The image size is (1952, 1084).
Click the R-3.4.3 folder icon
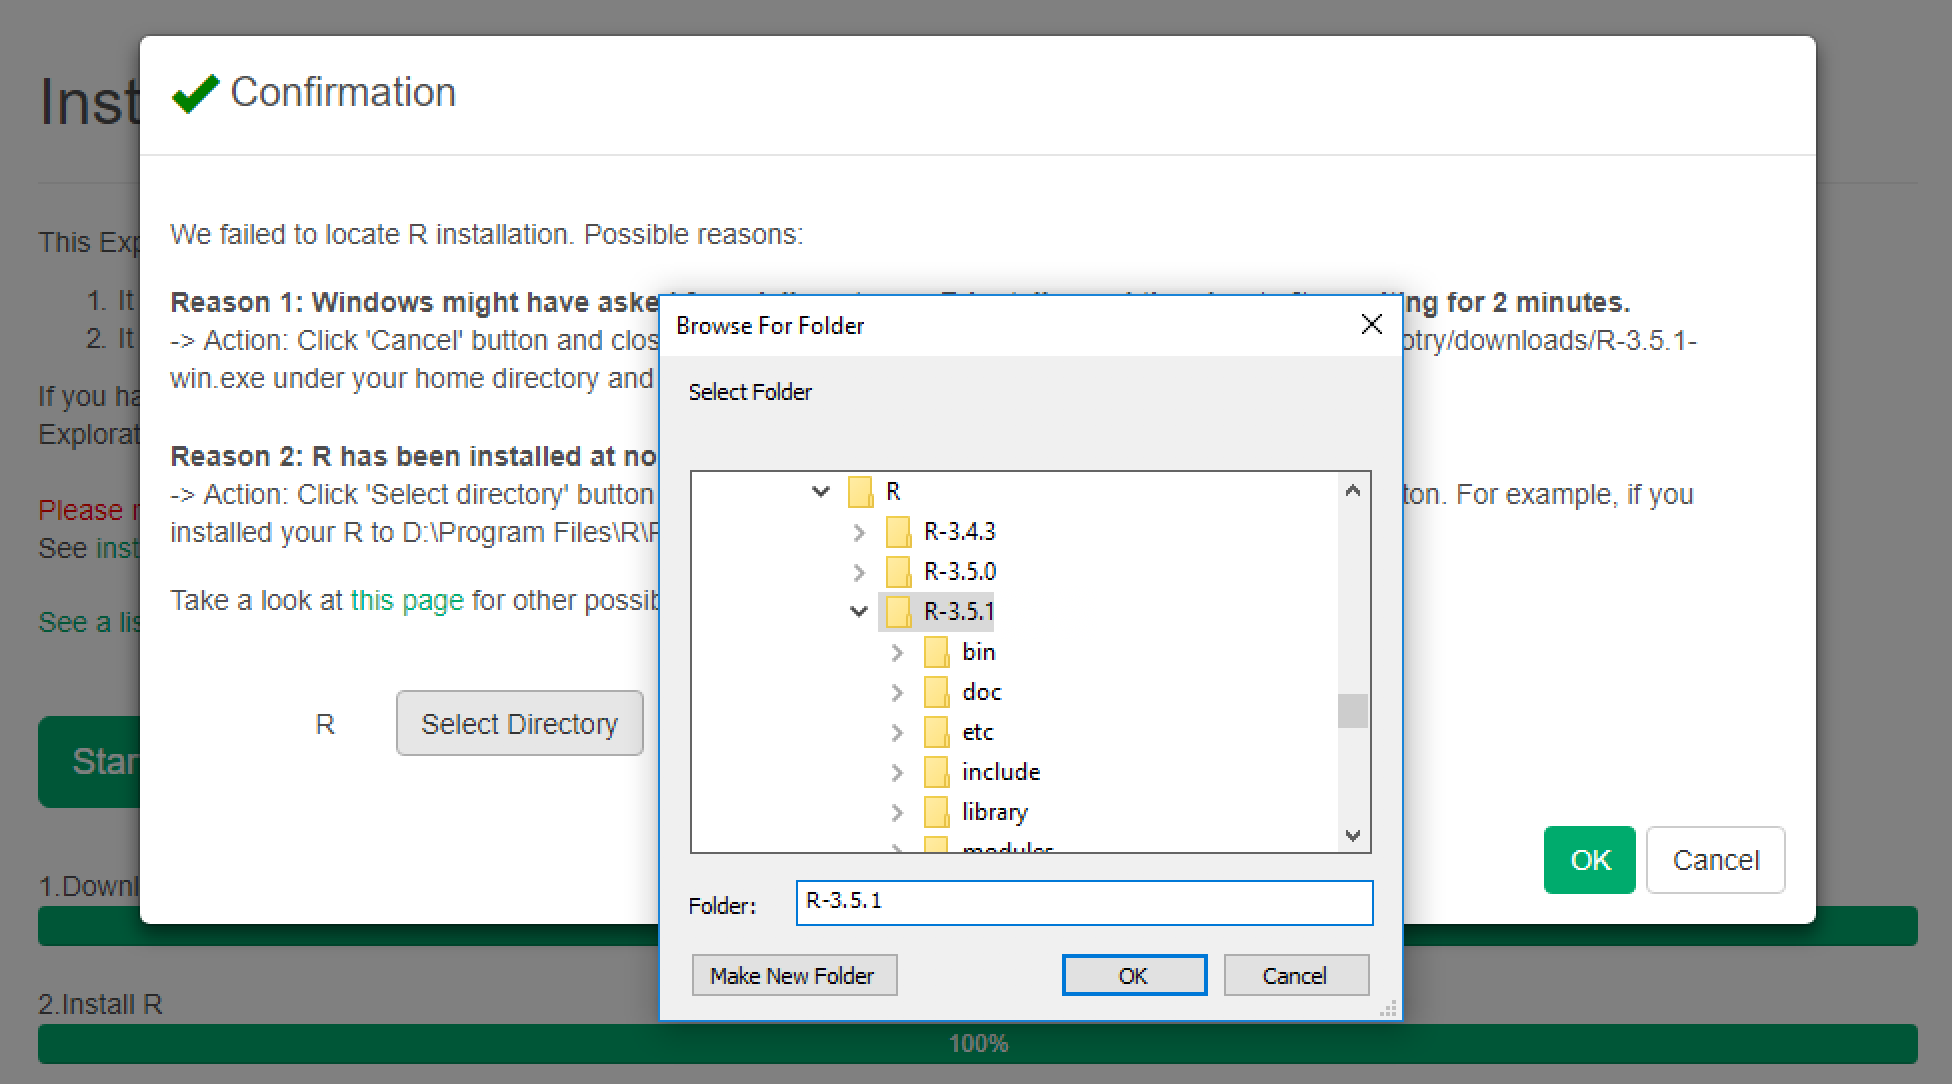(898, 532)
